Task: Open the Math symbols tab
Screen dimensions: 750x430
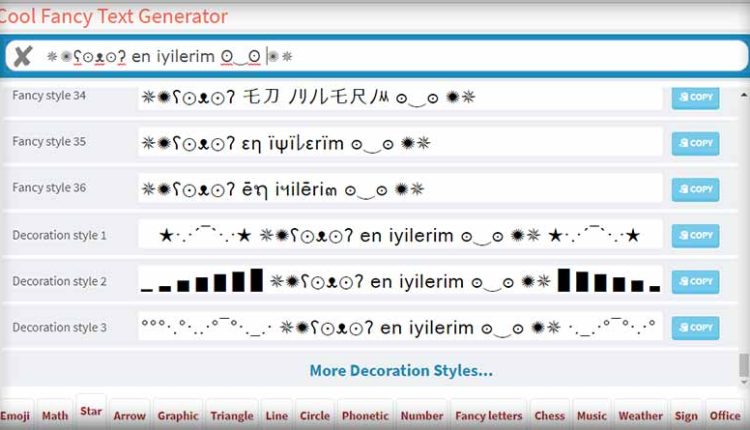Action: coord(55,416)
